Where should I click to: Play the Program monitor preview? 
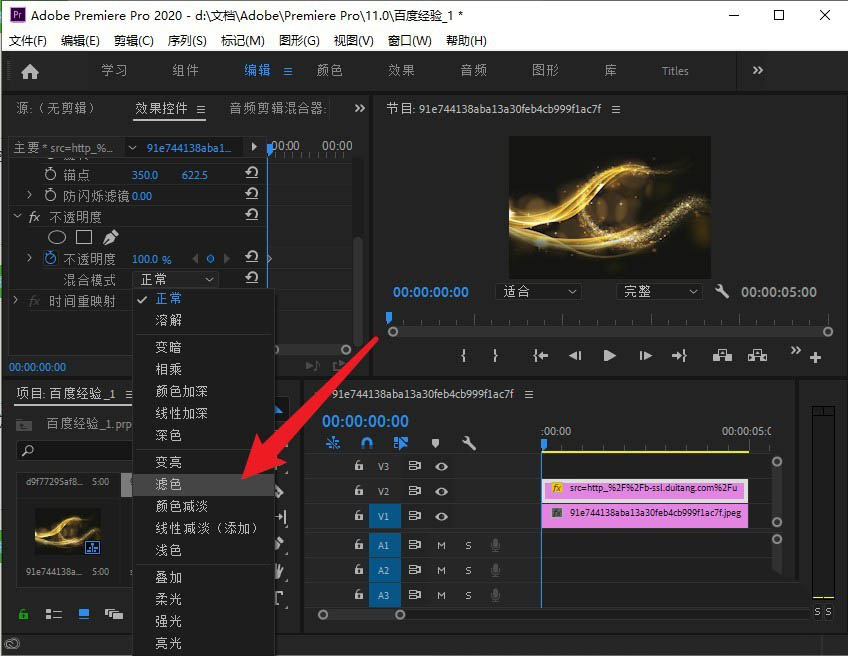pos(609,355)
